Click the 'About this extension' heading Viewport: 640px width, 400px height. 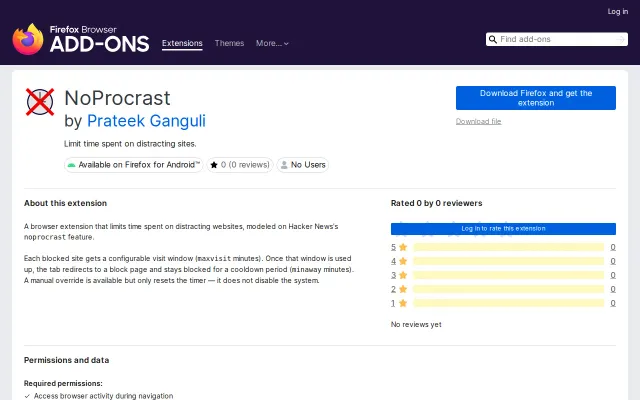tap(65, 203)
